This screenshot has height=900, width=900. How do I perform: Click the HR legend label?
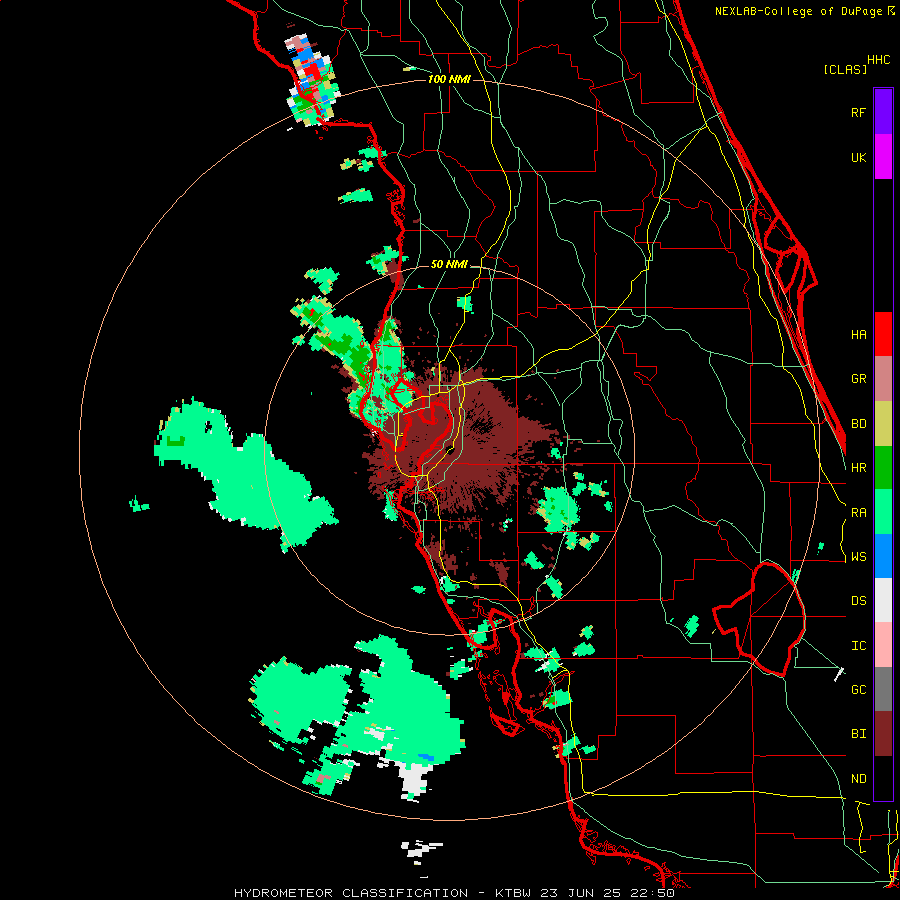[859, 468]
